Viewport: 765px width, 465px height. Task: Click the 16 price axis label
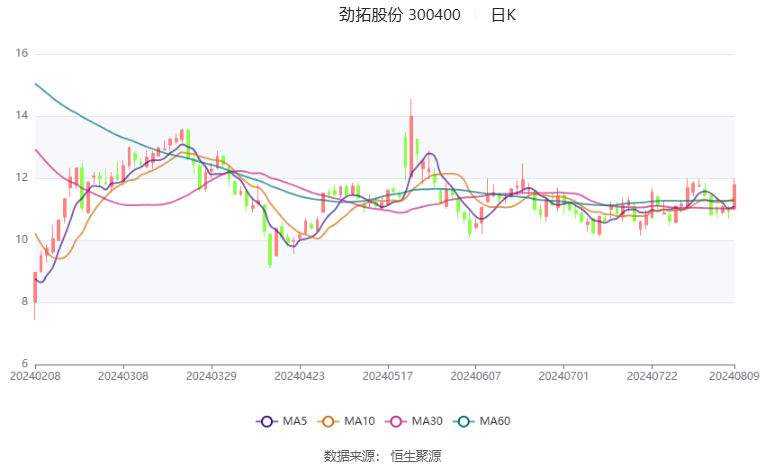click(20, 54)
